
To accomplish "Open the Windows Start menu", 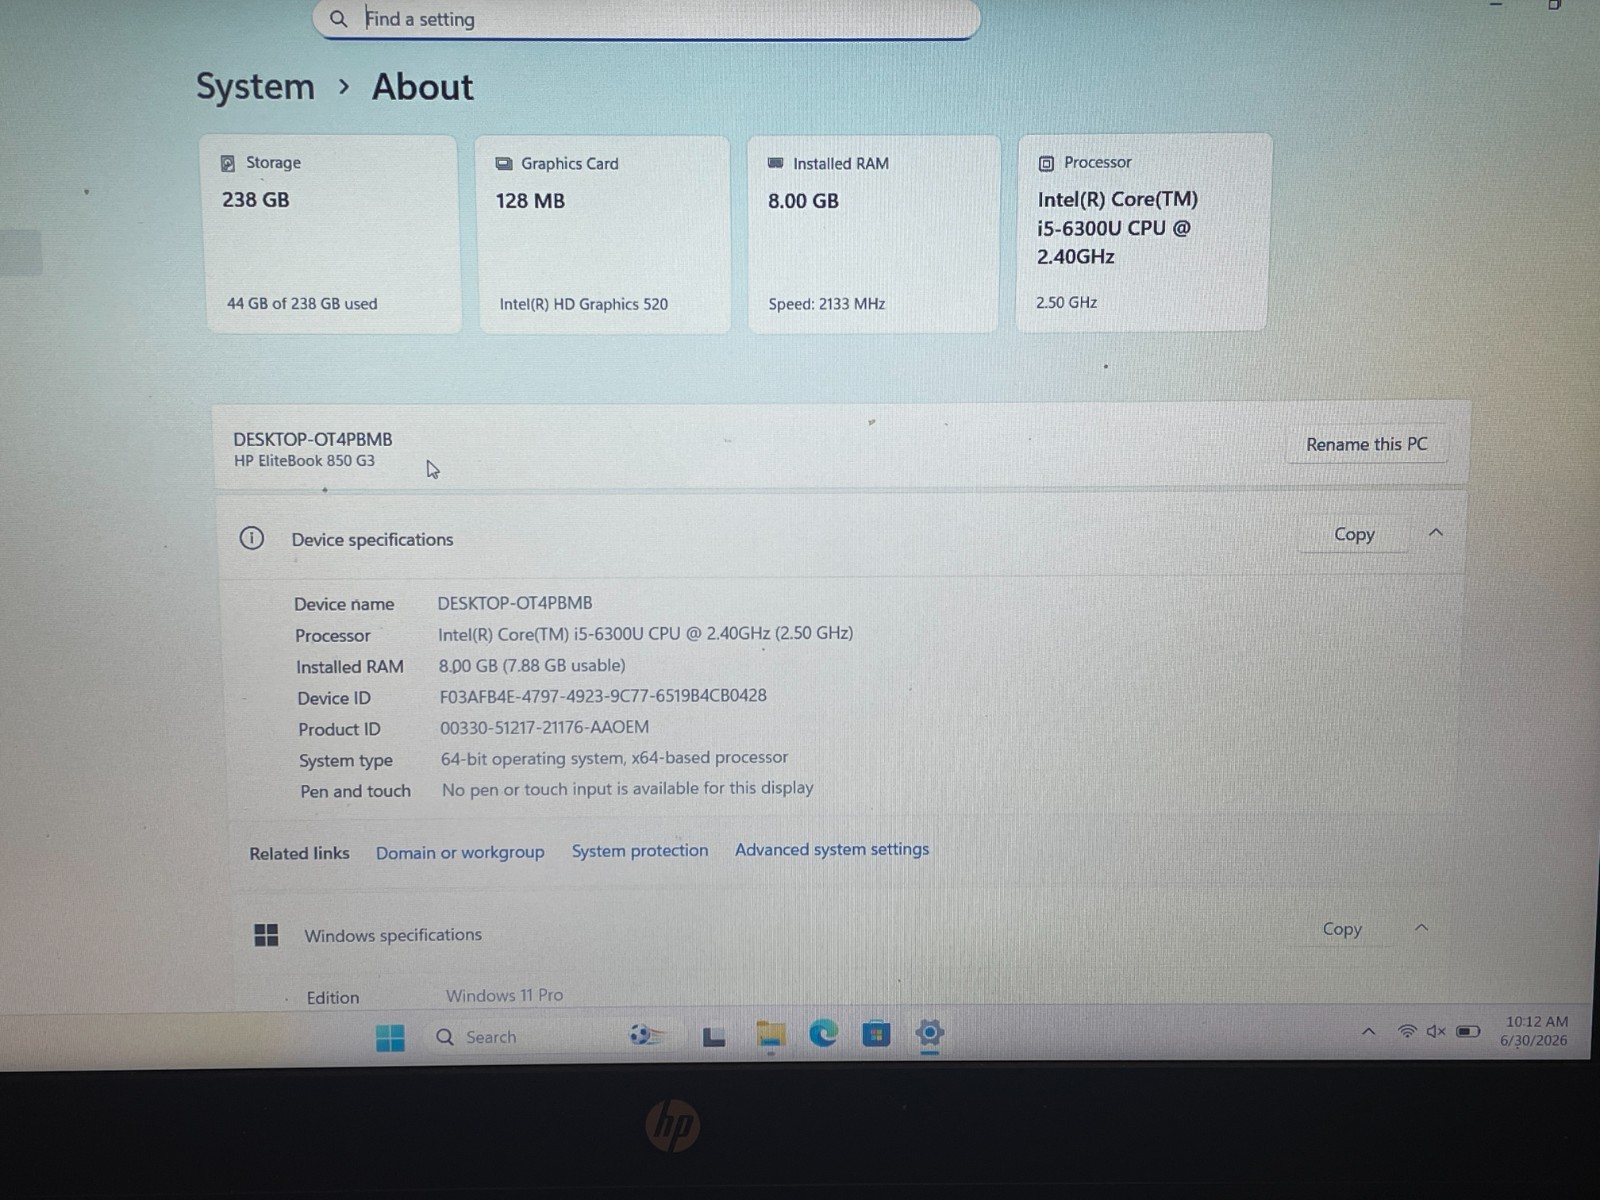I will (x=390, y=1038).
